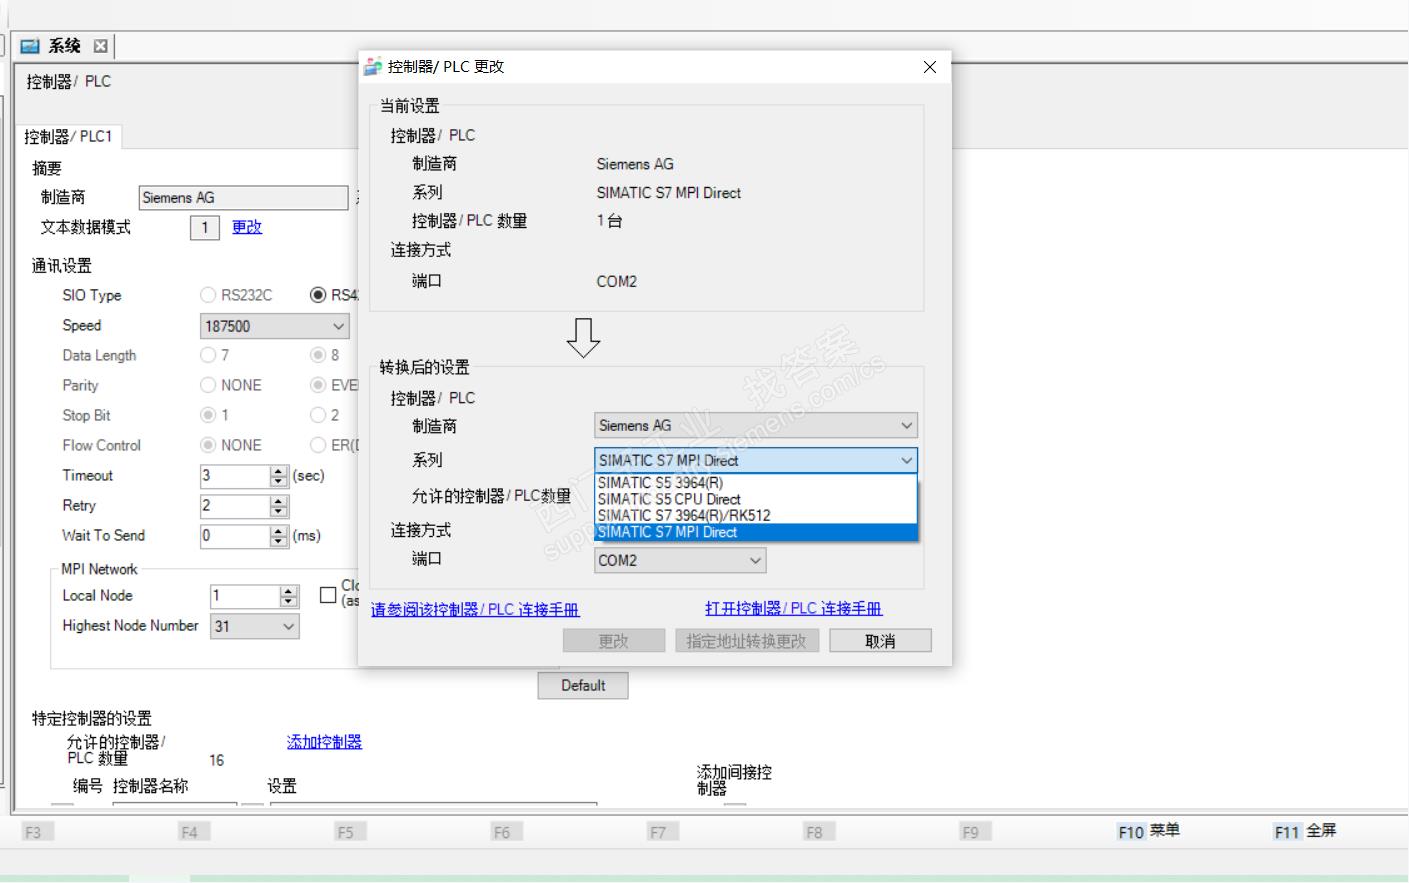Choose Parity NONE radio button

[x=208, y=385]
